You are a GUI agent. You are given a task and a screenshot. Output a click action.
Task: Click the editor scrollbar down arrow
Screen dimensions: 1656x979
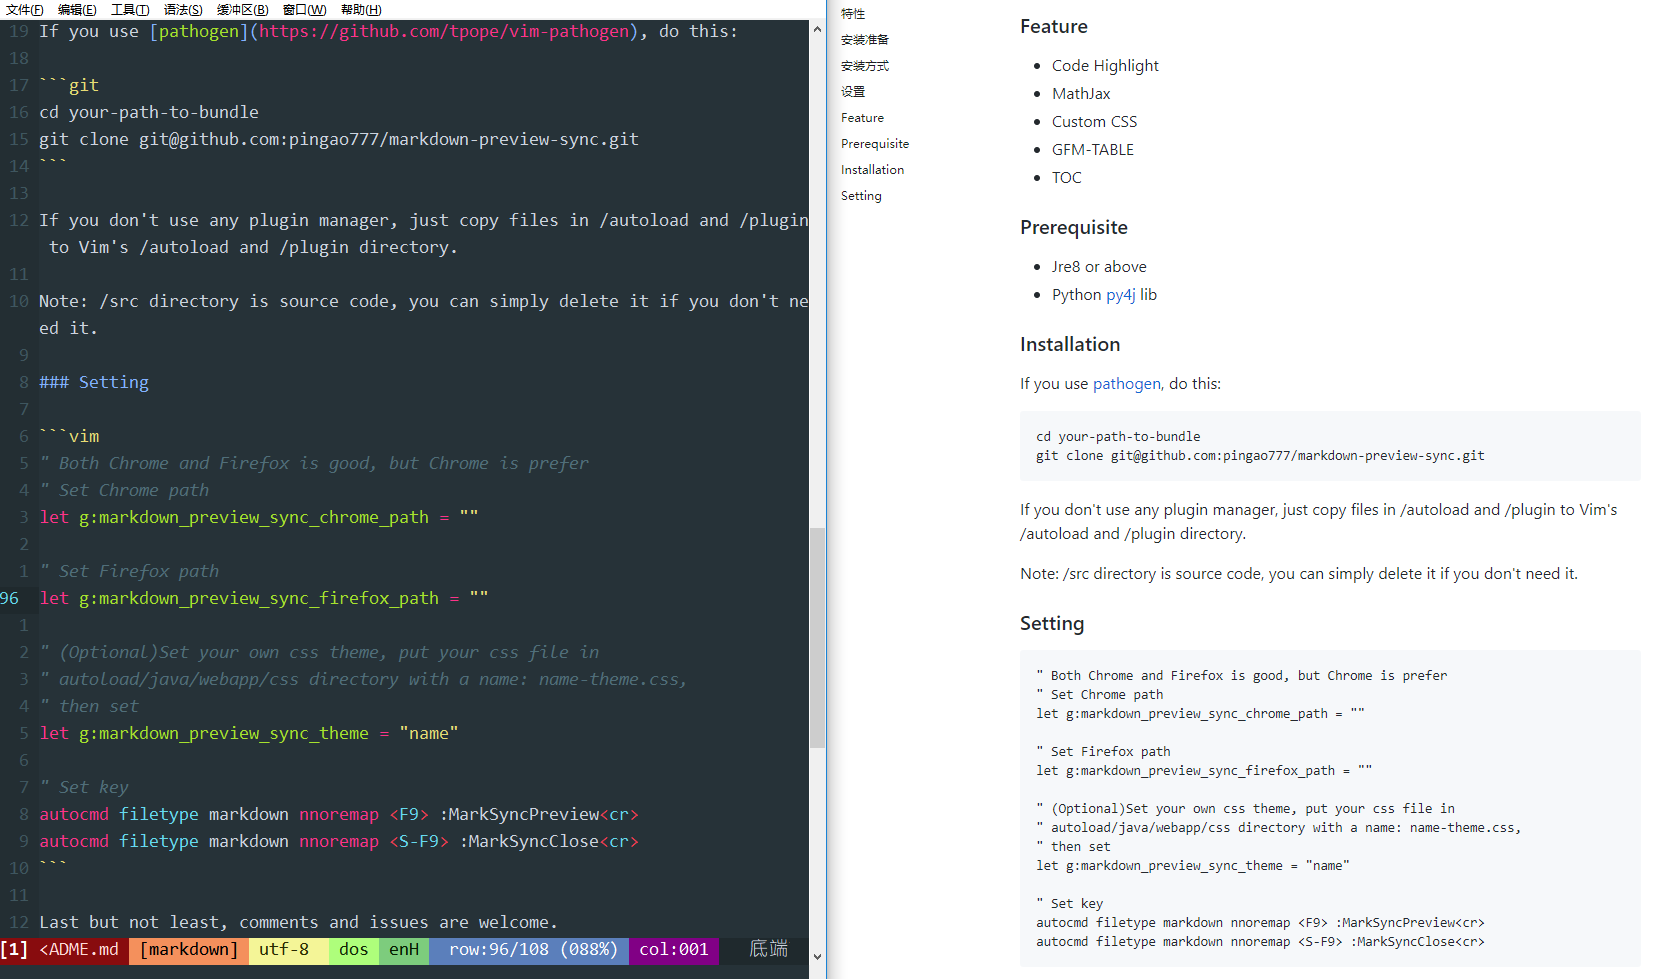tap(817, 956)
